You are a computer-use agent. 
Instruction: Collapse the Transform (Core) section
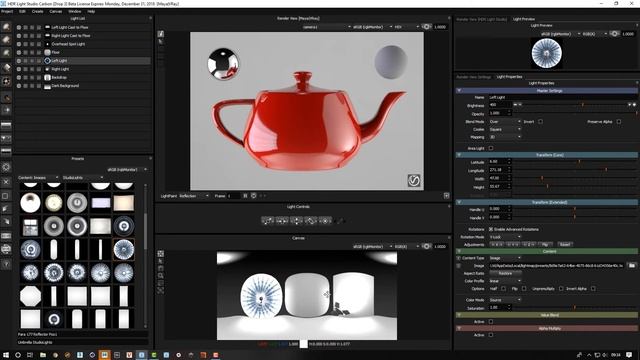[459, 155]
